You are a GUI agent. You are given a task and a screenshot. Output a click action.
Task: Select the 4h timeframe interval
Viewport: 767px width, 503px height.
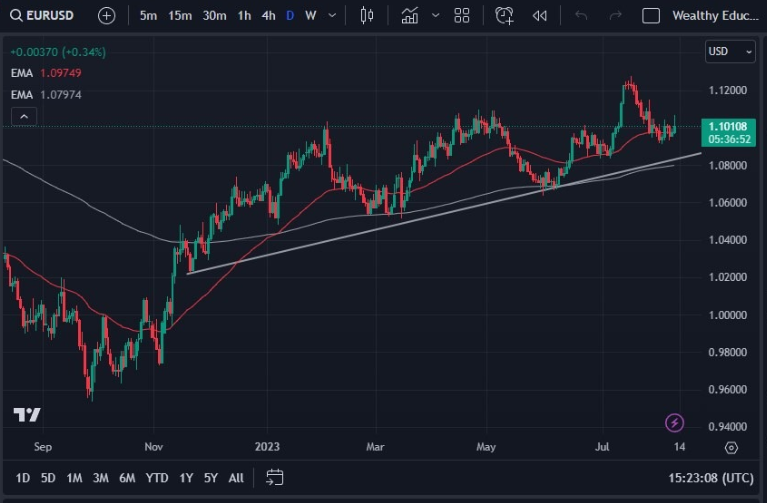click(268, 16)
